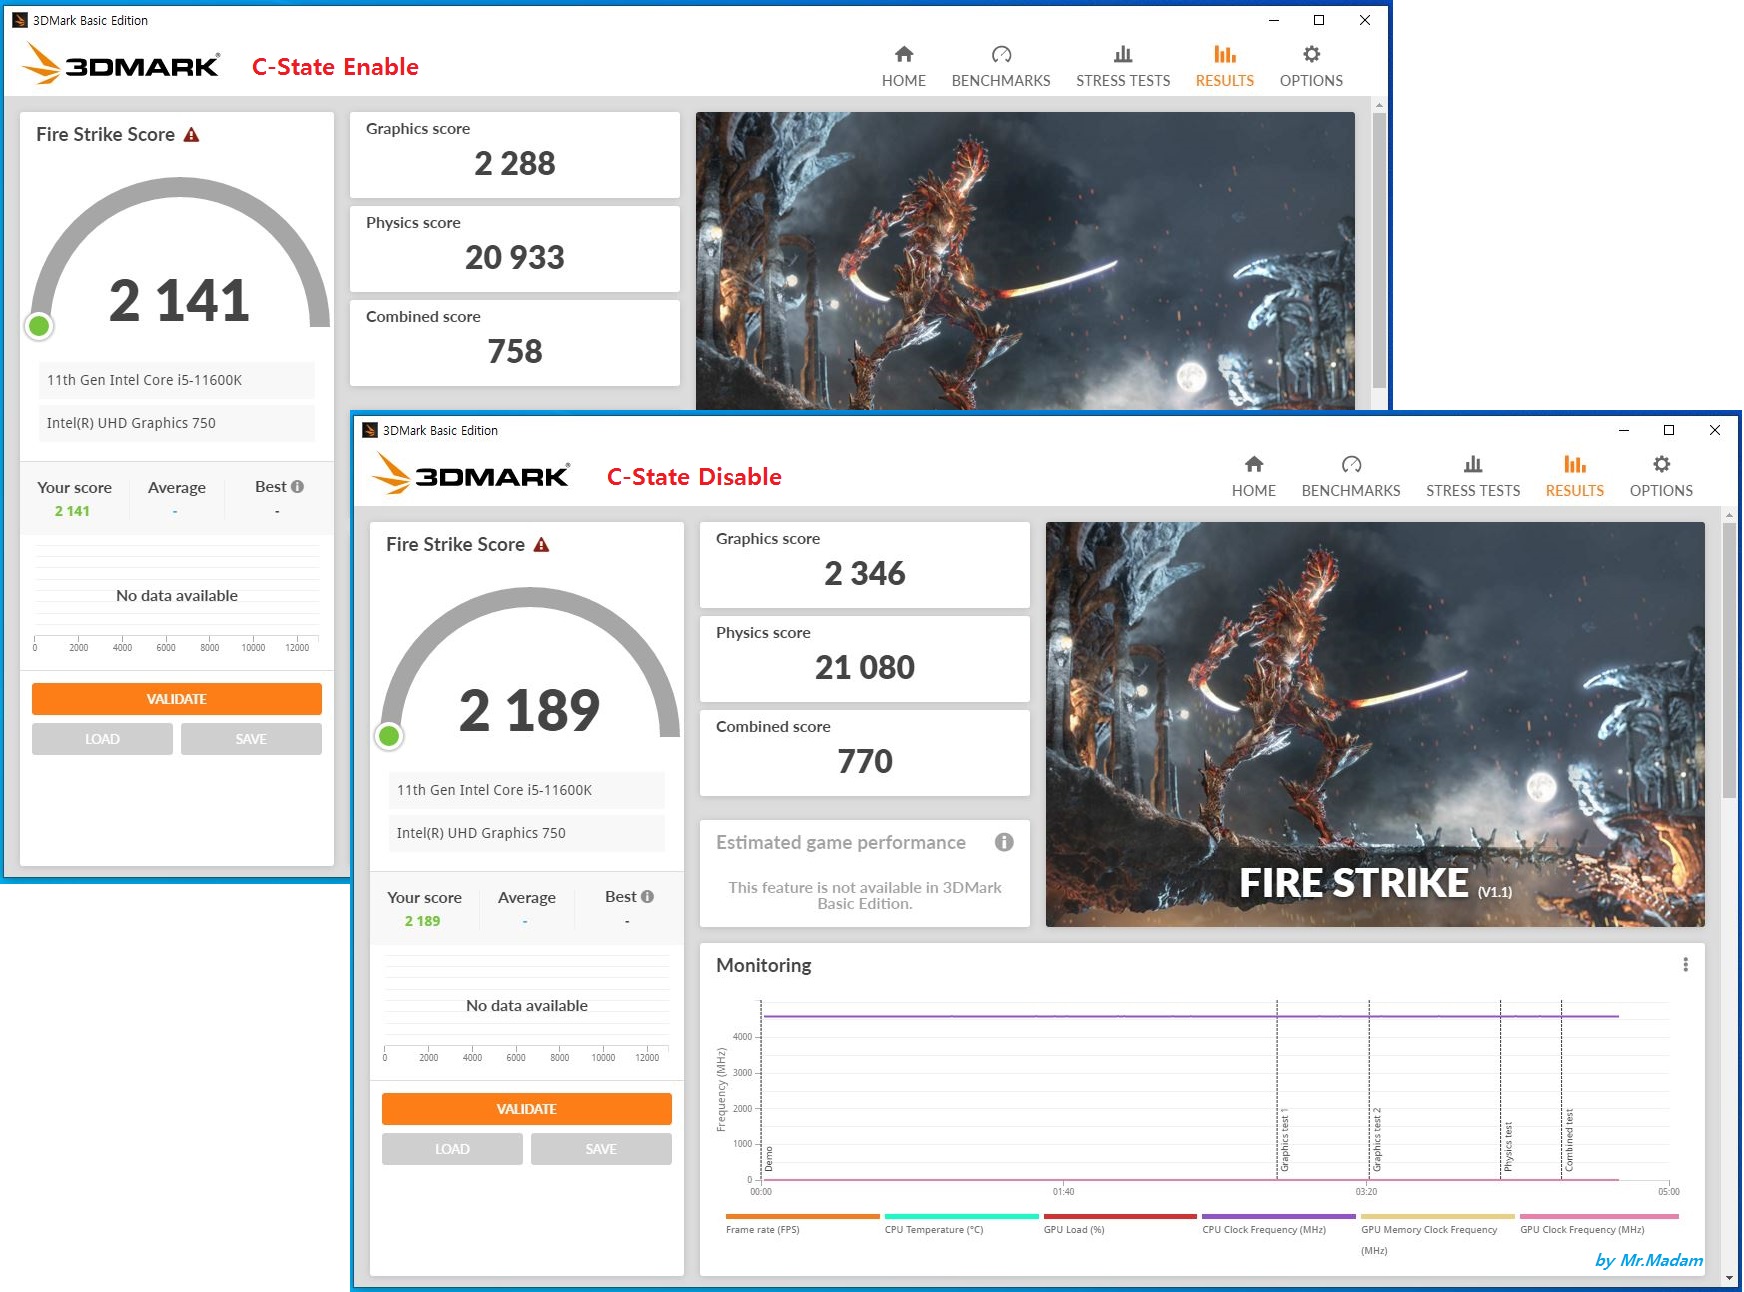Click the scroll down arrow of the front window
Screen dimensions: 1744x1292
coord(1729,1278)
